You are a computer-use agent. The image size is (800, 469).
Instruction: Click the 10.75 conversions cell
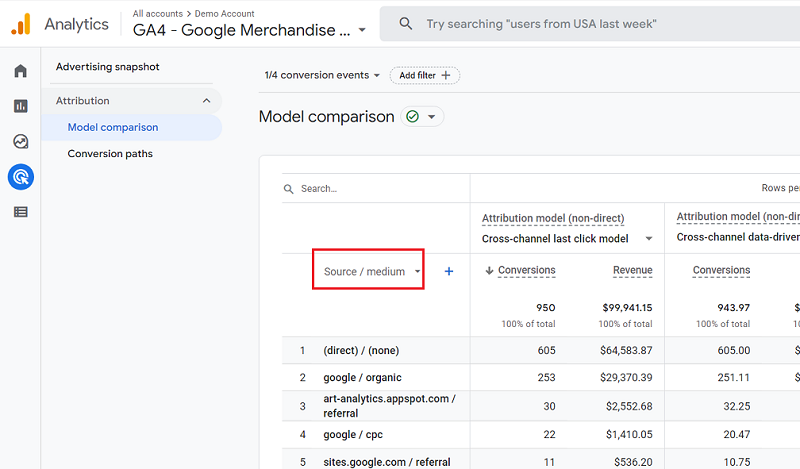tap(737, 462)
